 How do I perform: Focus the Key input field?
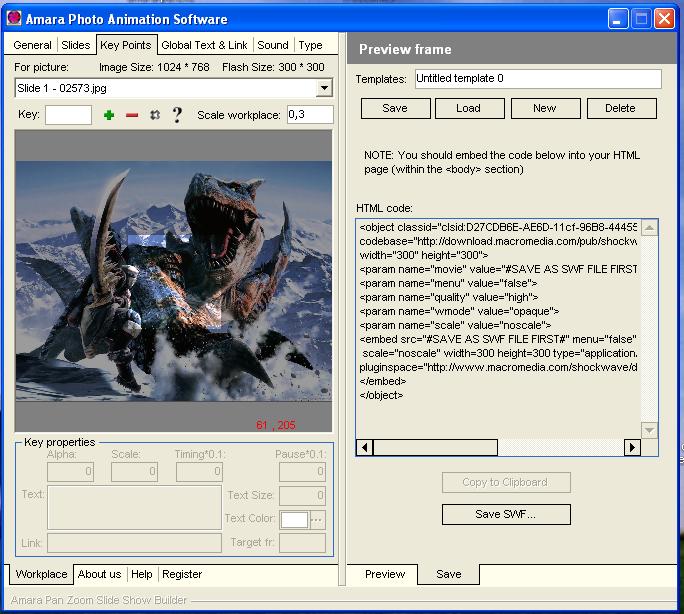[68, 115]
